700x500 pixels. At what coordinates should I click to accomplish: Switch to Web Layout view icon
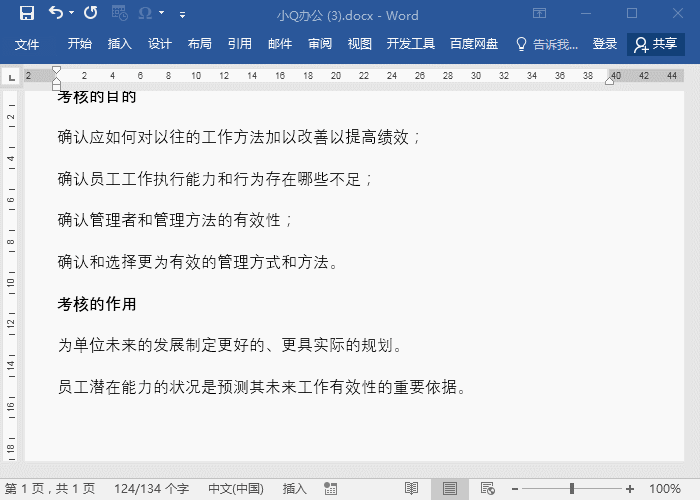pos(488,489)
